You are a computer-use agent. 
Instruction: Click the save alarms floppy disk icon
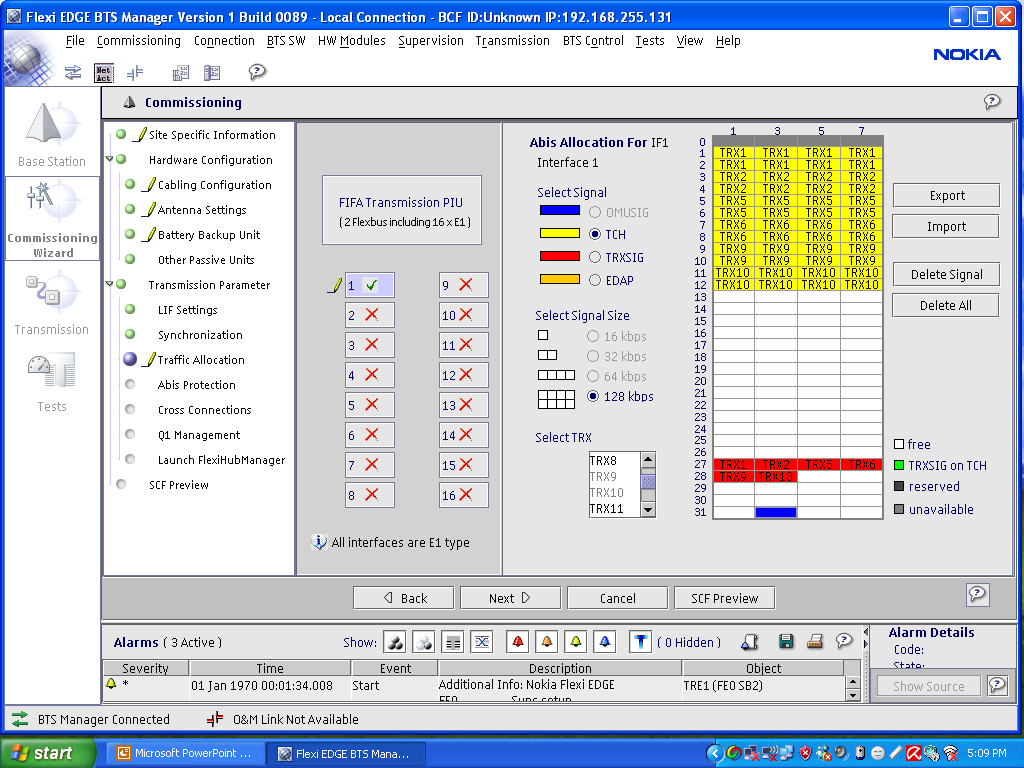point(786,642)
